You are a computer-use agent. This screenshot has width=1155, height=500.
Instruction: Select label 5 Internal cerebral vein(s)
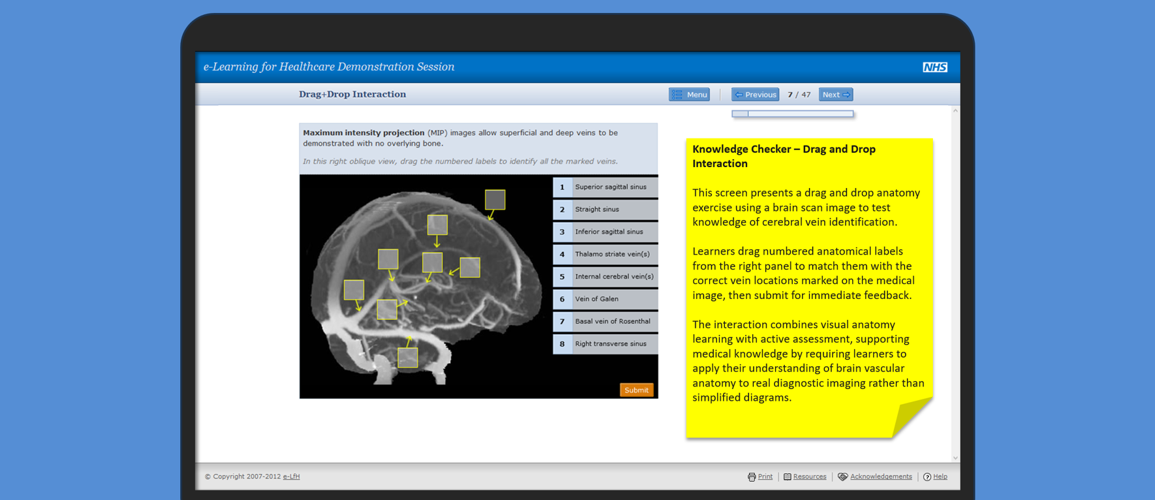click(605, 277)
